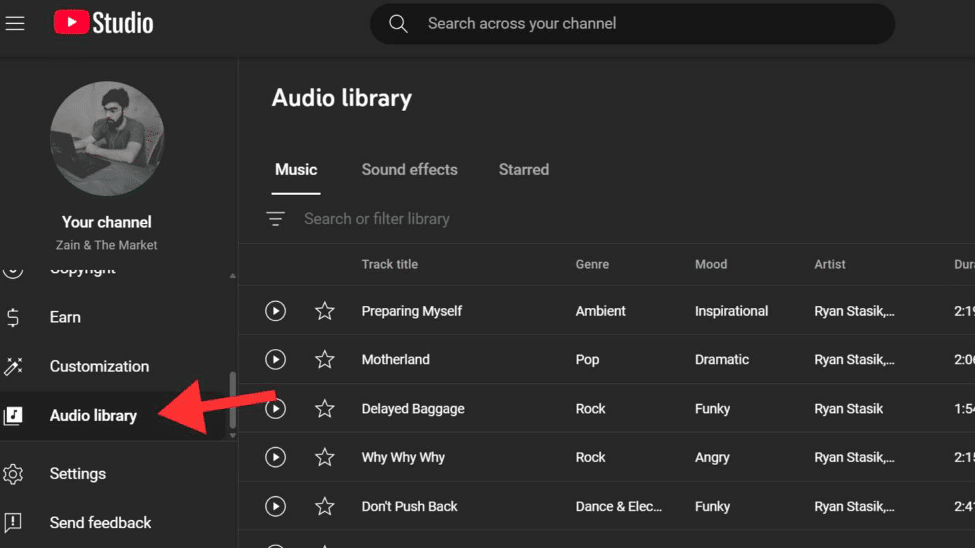
Task: Play the Delayed Baggage track
Action: 275,409
